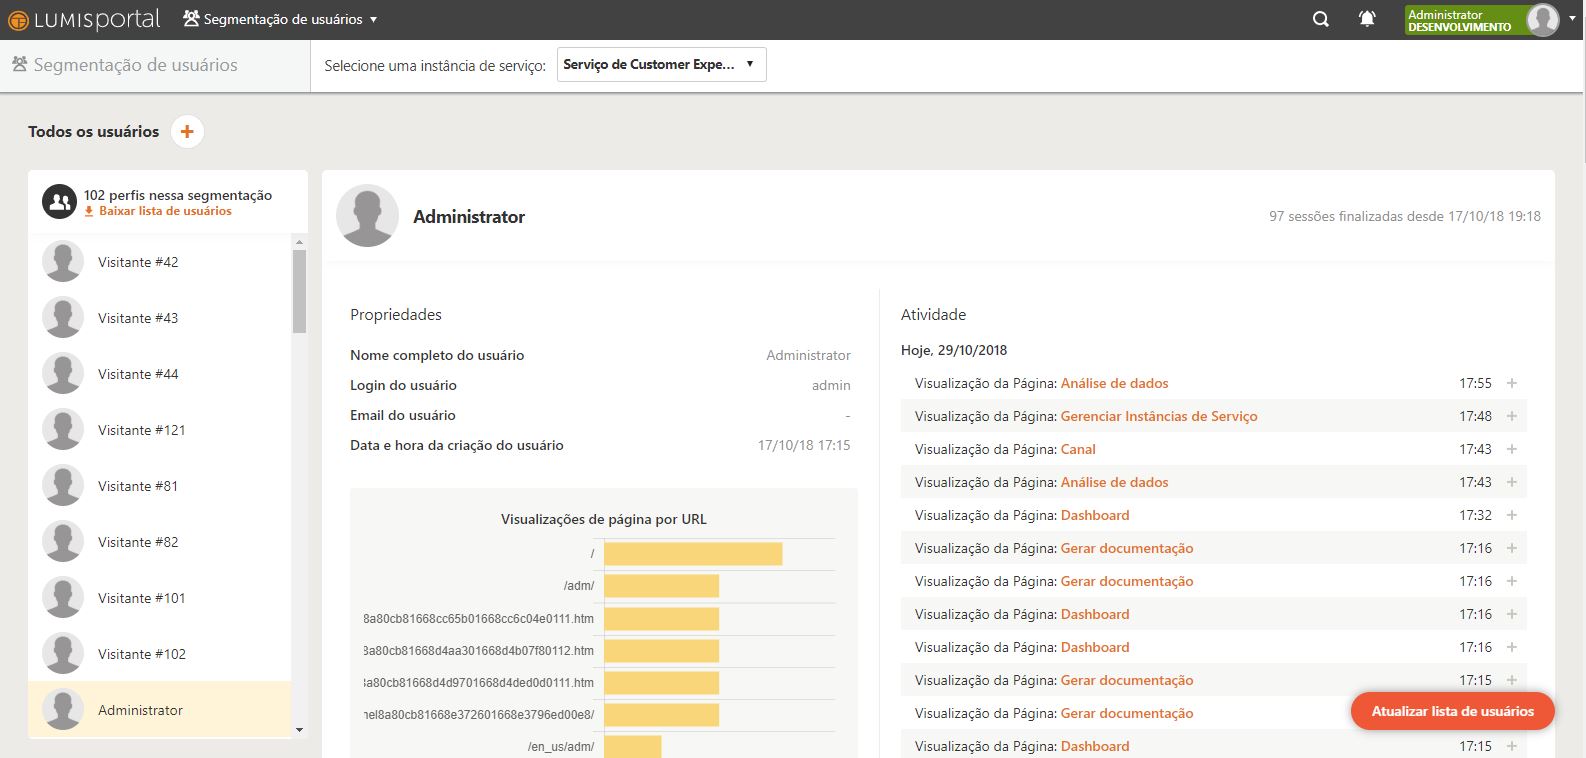Click Login do usuário value admin

(x=831, y=385)
